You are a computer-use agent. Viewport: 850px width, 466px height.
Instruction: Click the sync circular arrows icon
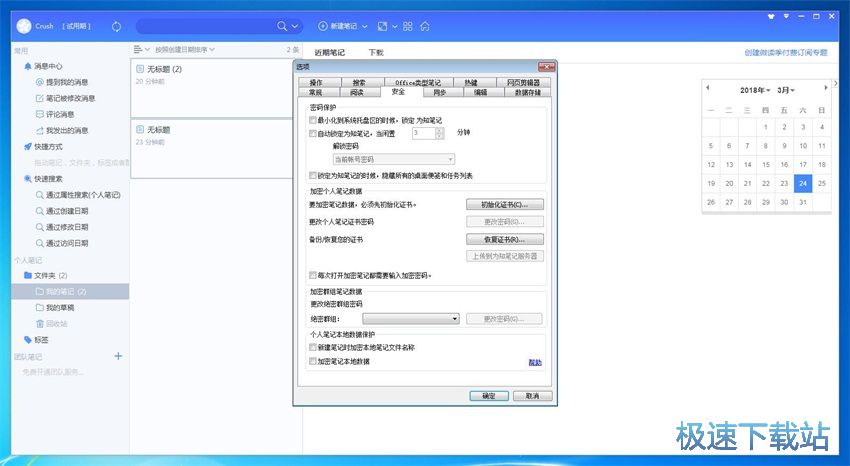116,26
